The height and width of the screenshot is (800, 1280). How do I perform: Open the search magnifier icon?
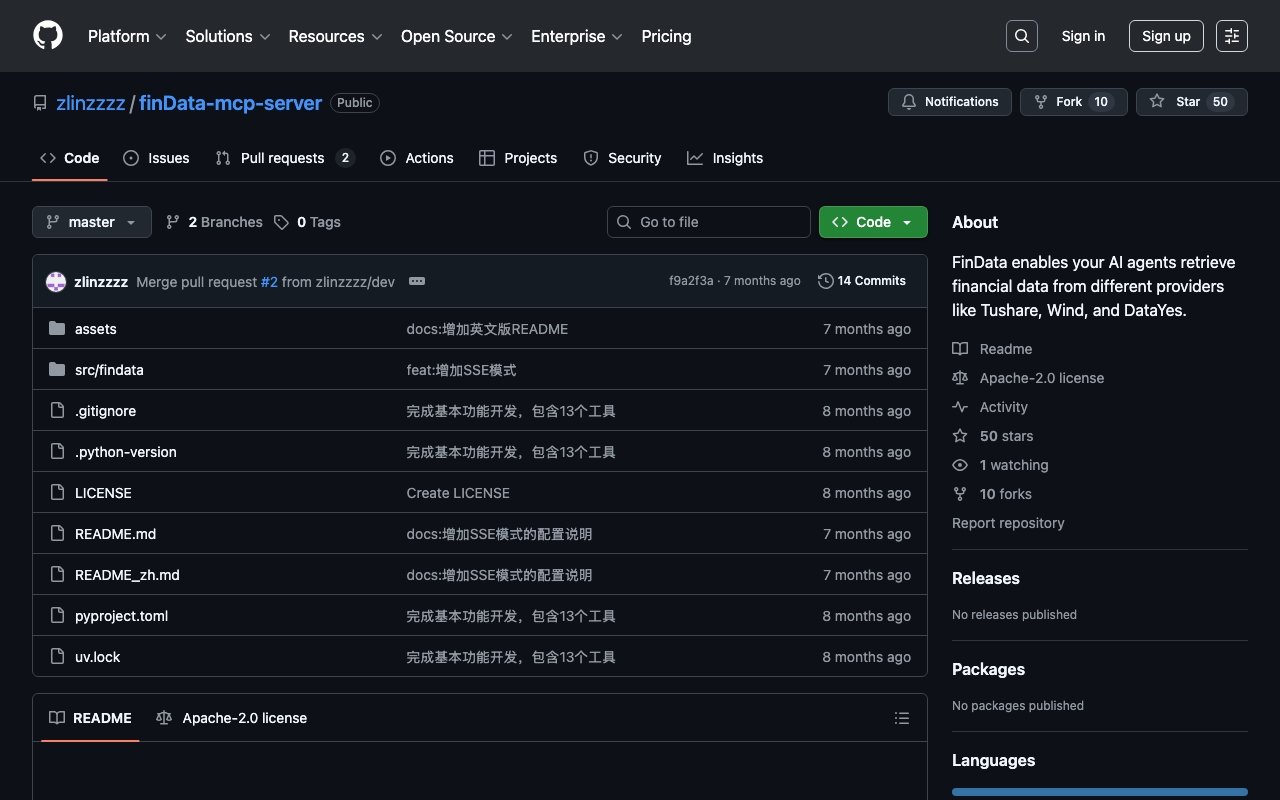(1022, 36)
